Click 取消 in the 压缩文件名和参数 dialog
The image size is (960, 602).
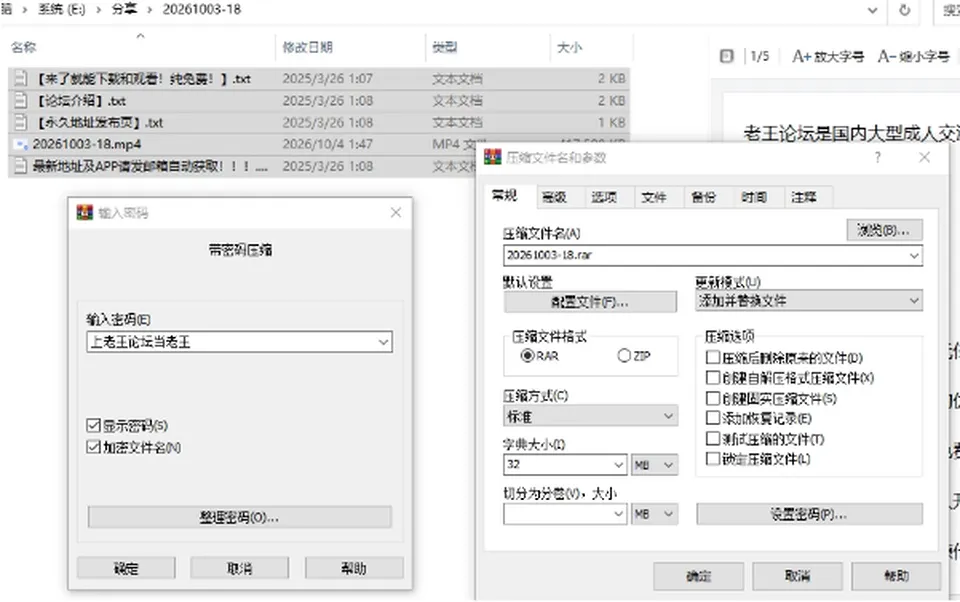click(x=797, y=576)
